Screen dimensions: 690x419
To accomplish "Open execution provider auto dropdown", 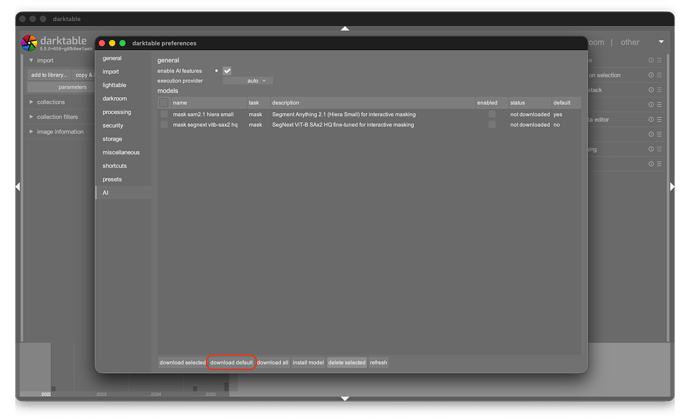I will [248, 81].
